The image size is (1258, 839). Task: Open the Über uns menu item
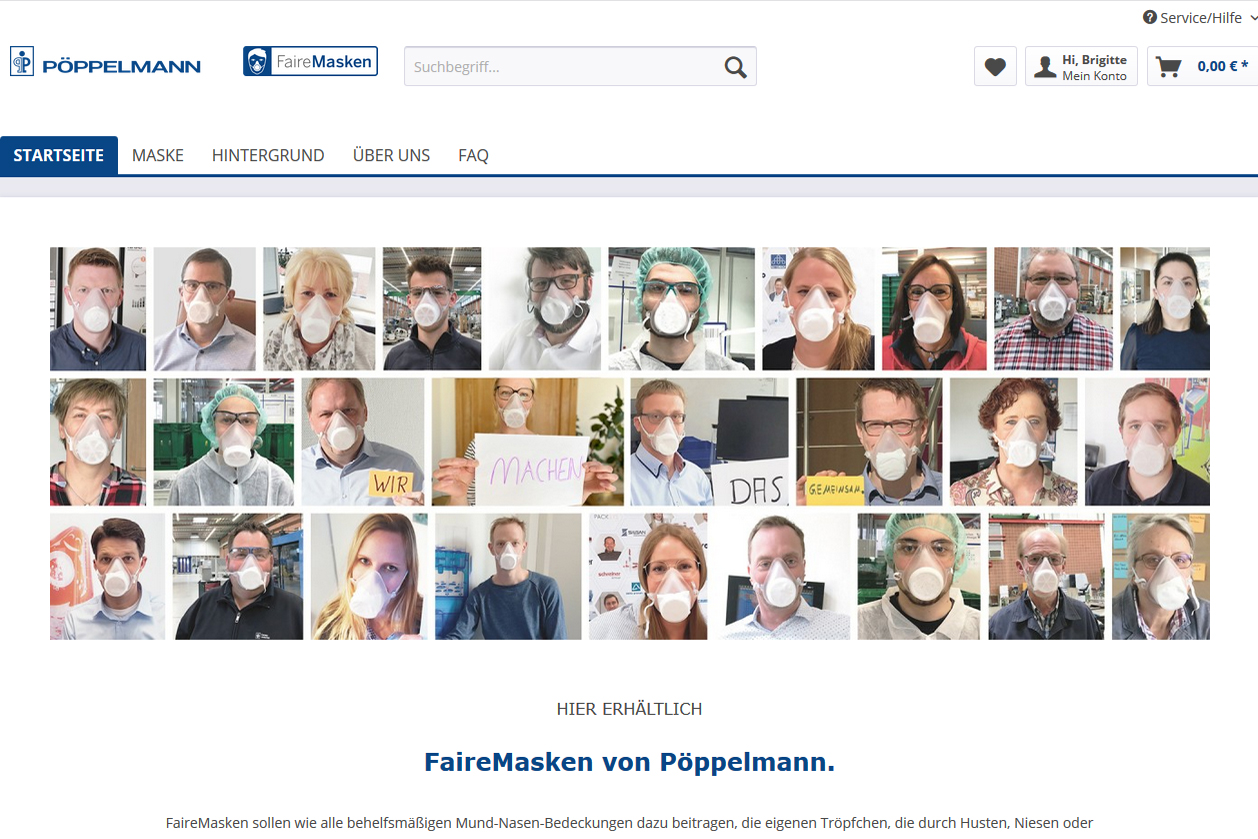point(391,155)
